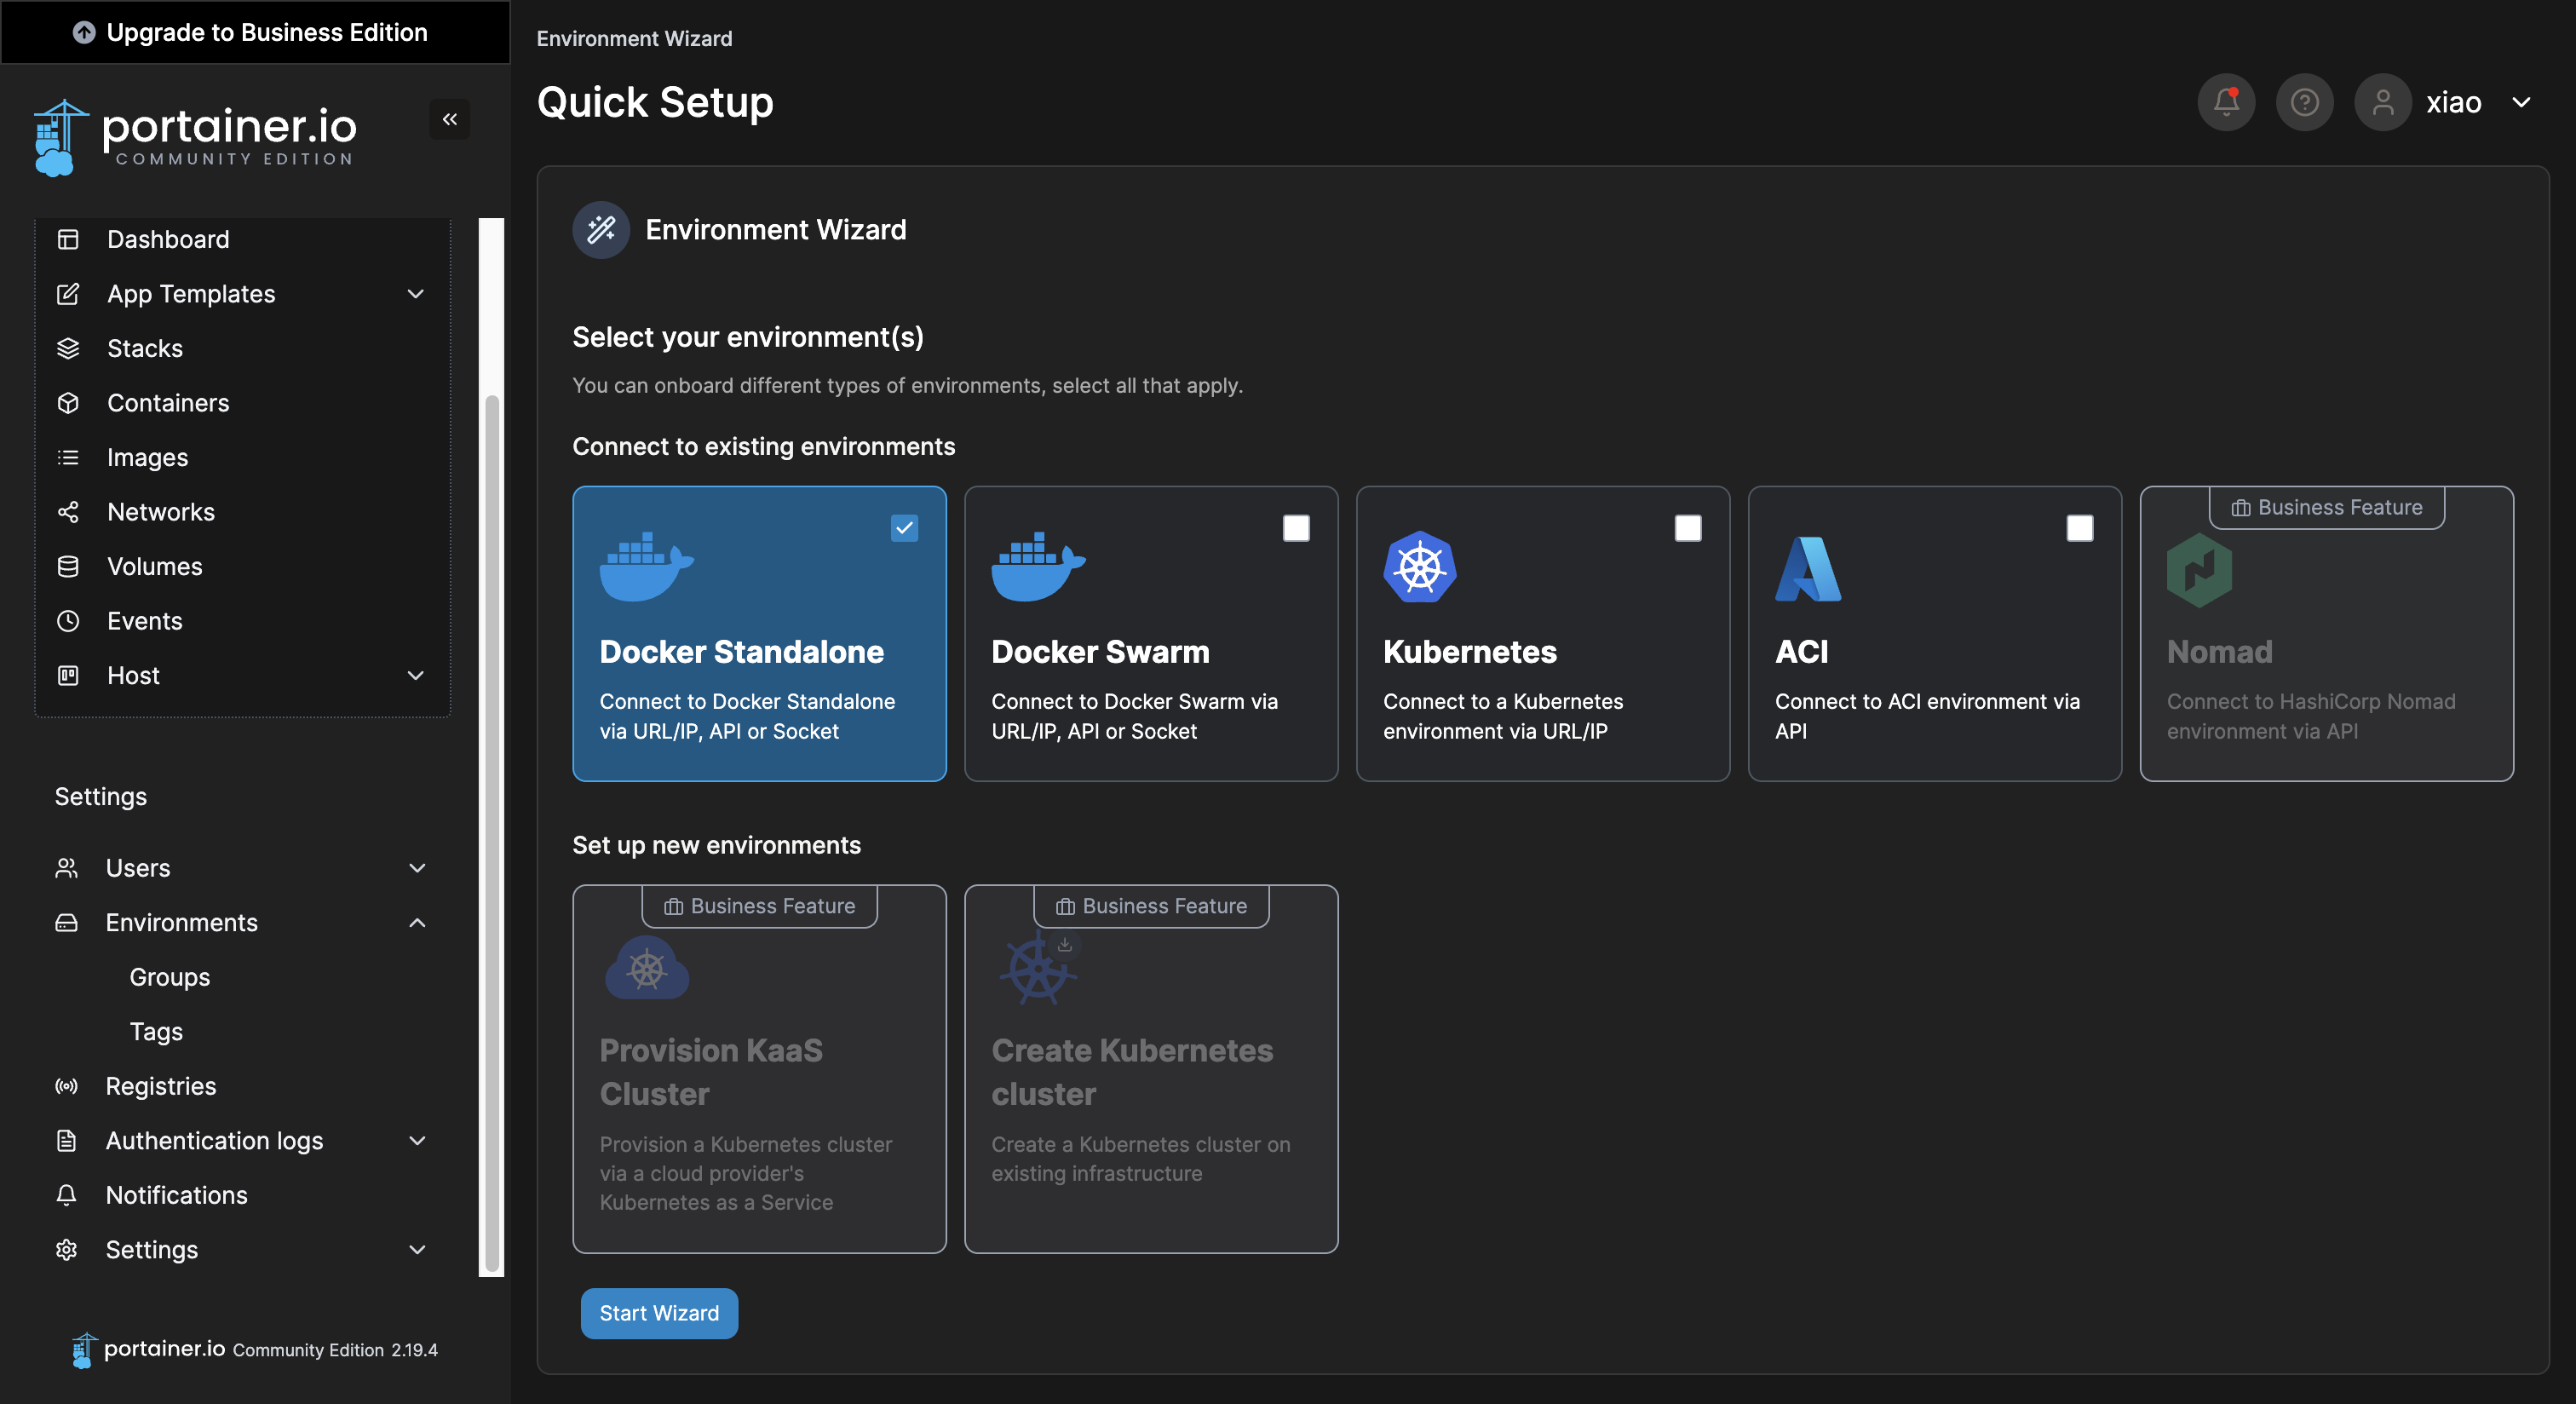Collapse the Environments submenu chevron
Screen dimensions: 2576x1404
[418, 922]
